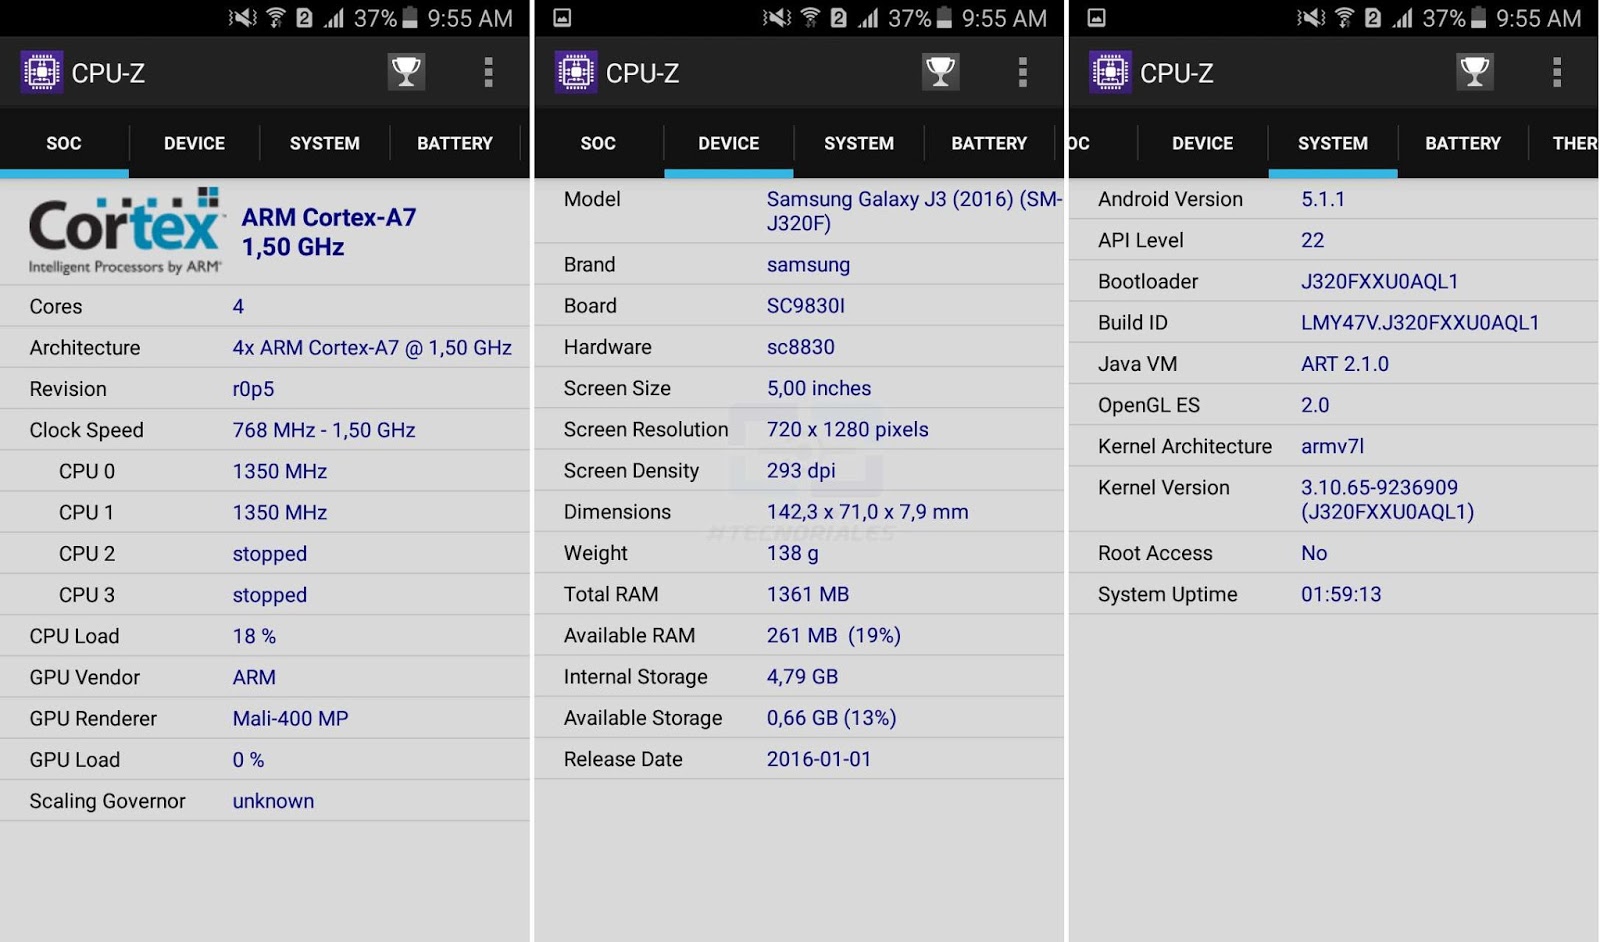Viewport: 1600px width, 942px height.
Task: Open the BATTERY tab in the right screen
Action: 1463,143
